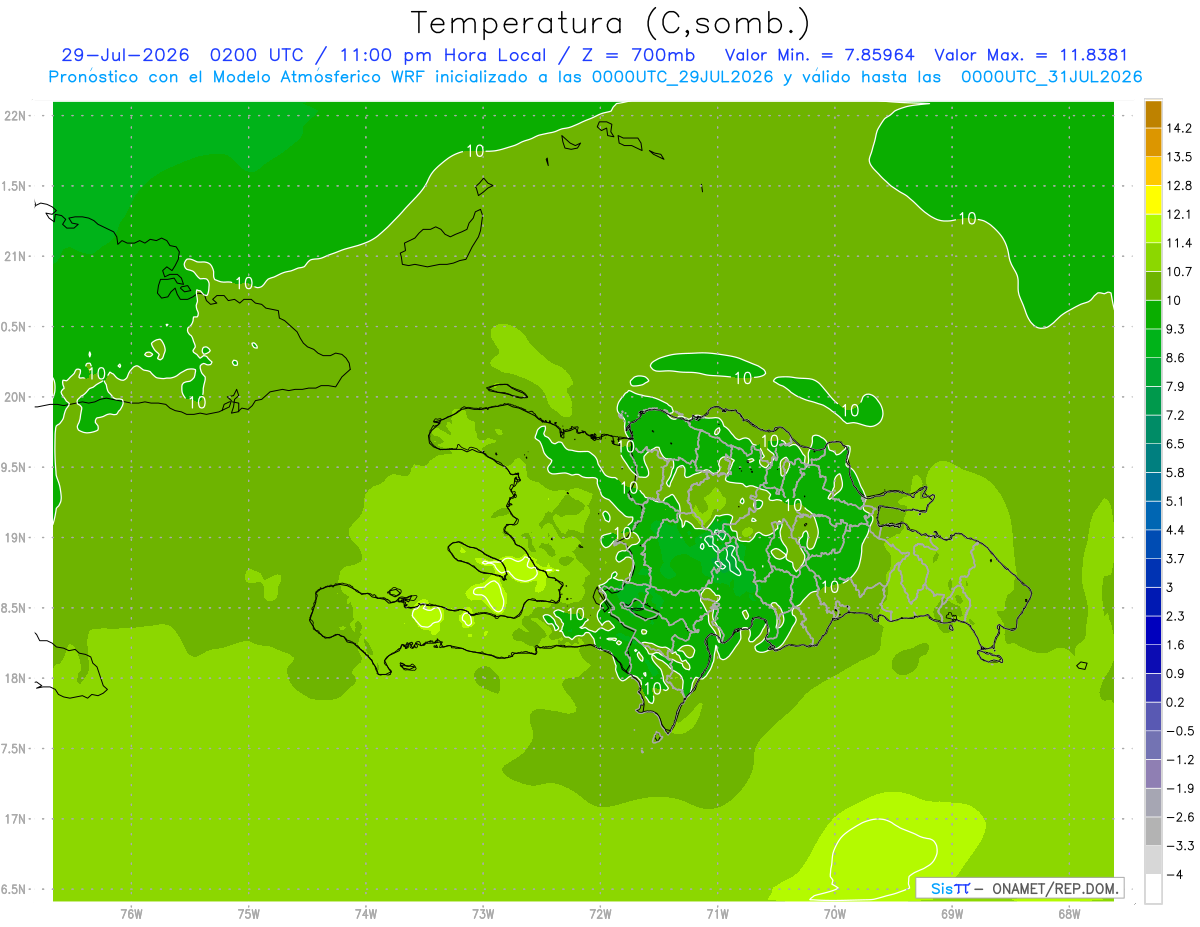Click the 7.9 color bar label
Screen dimensions: 1200x927
click(1176, 386)
